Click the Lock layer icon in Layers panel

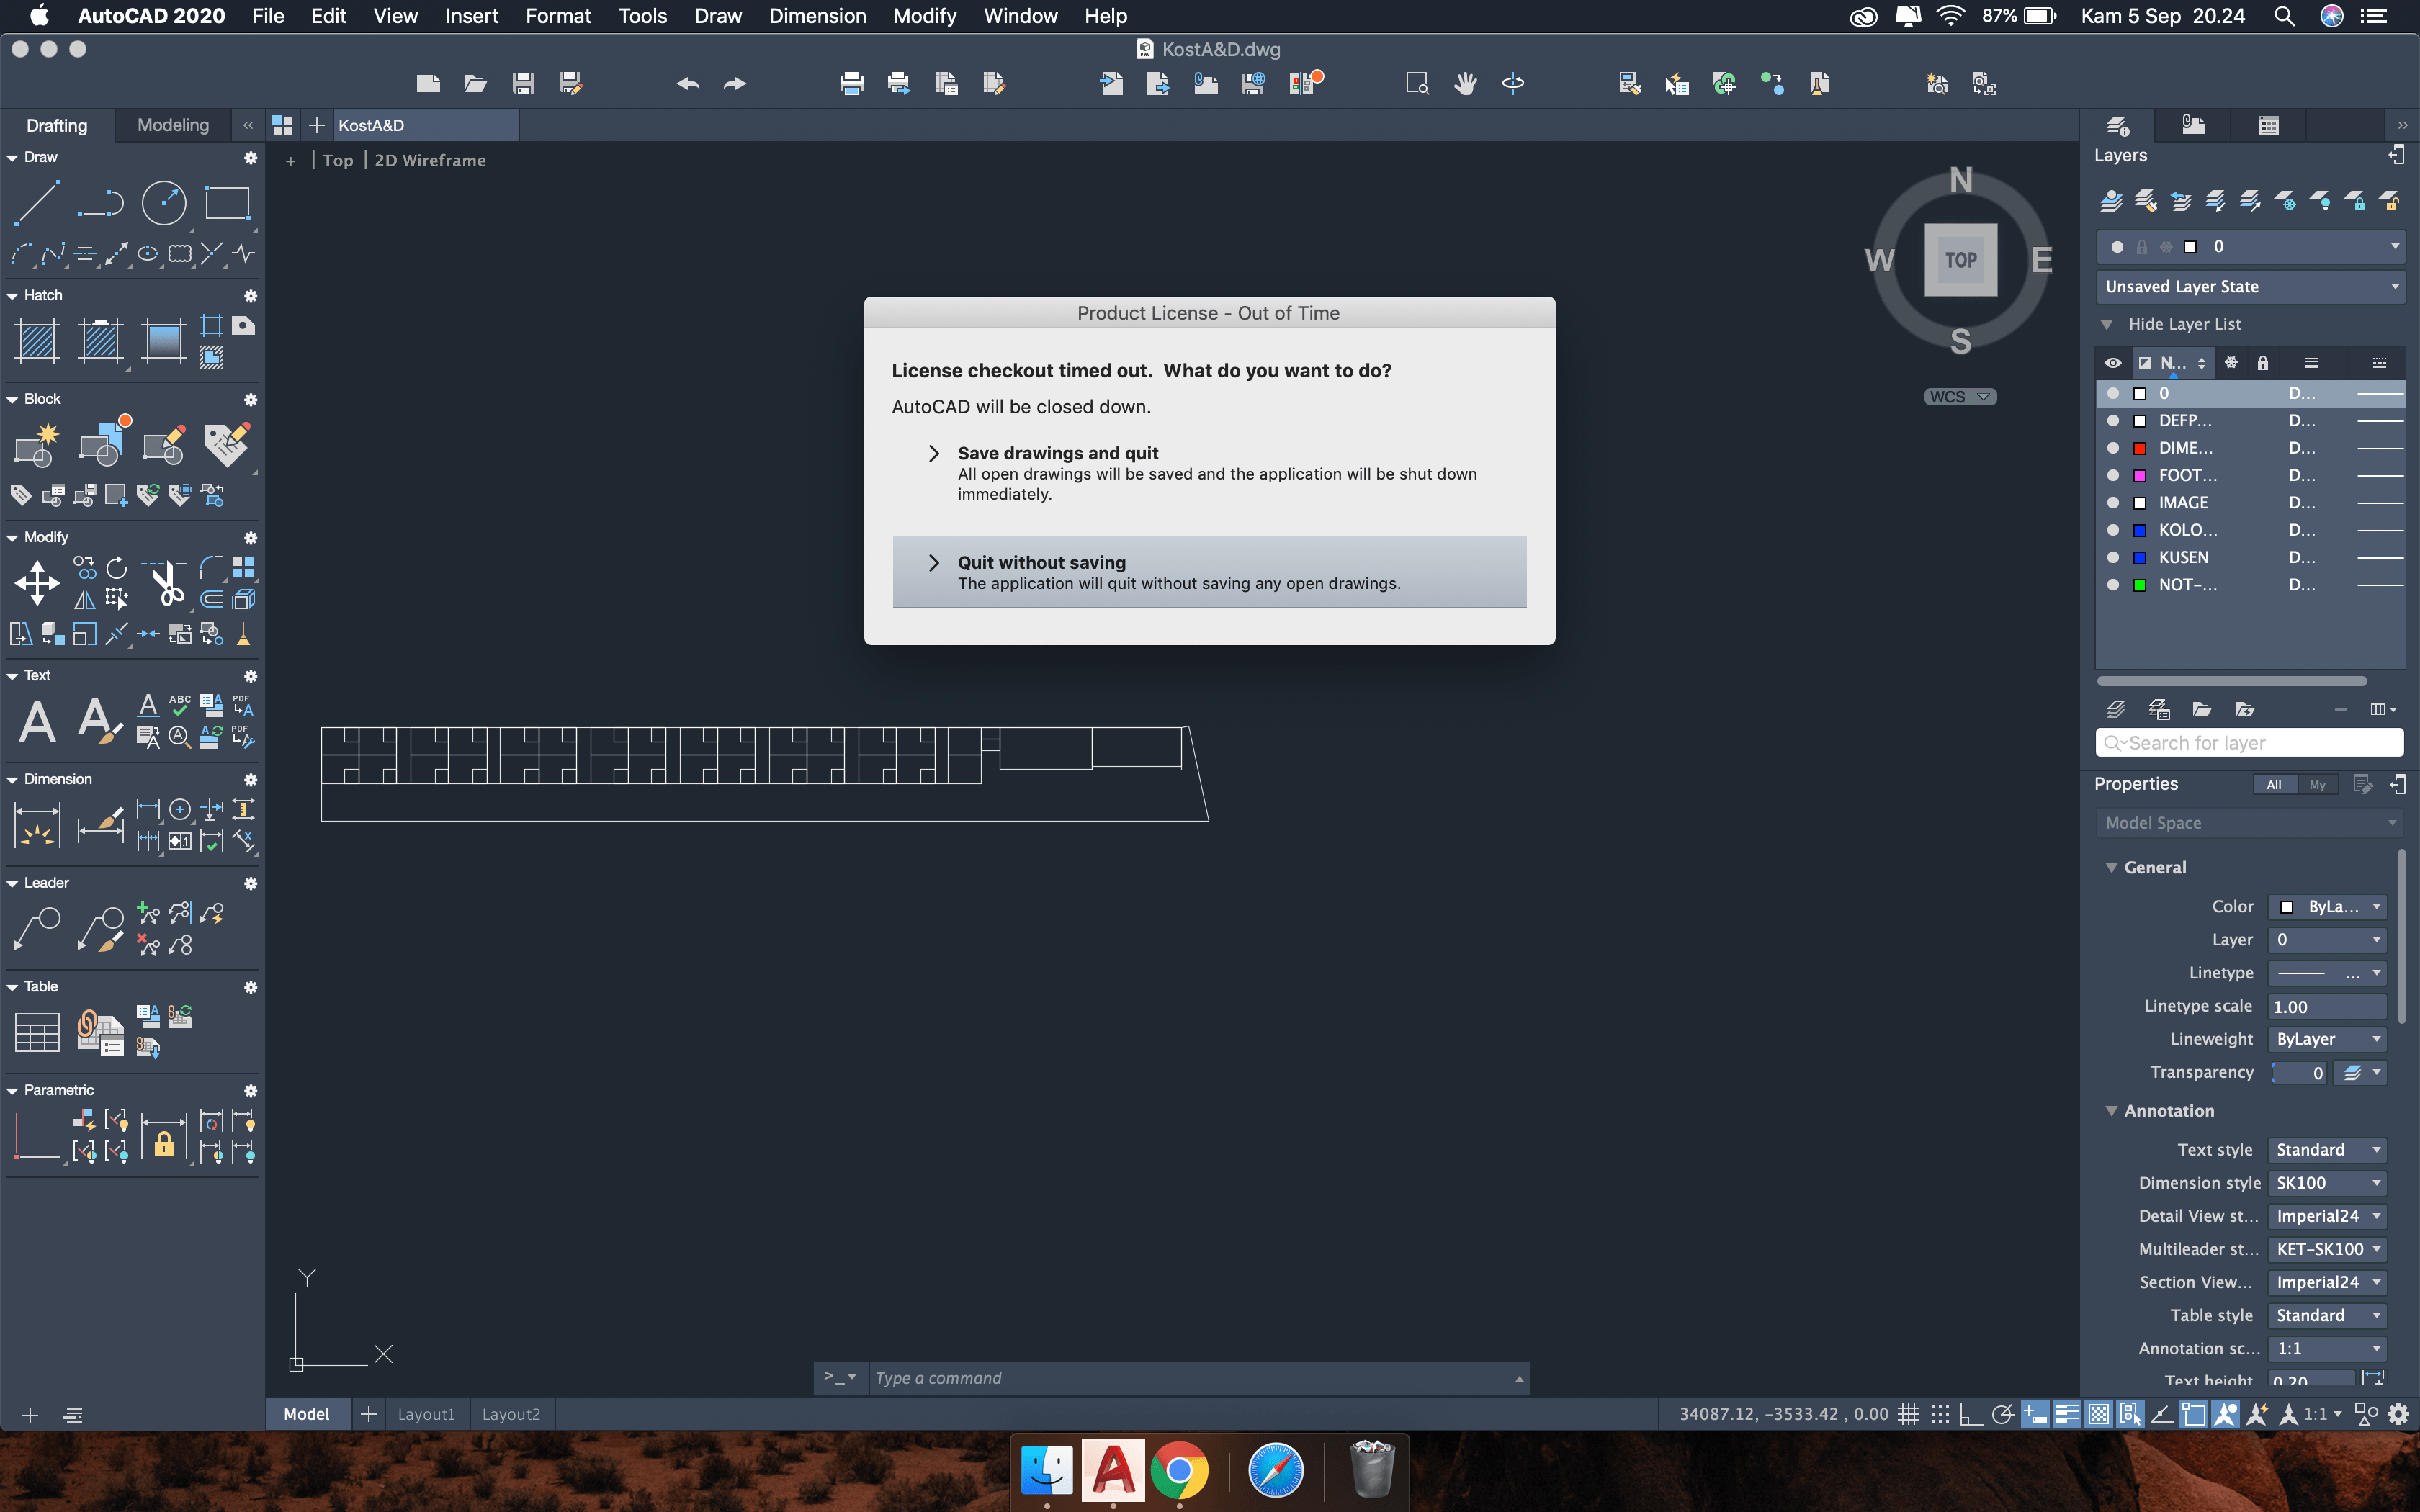tap(2356, 201)
